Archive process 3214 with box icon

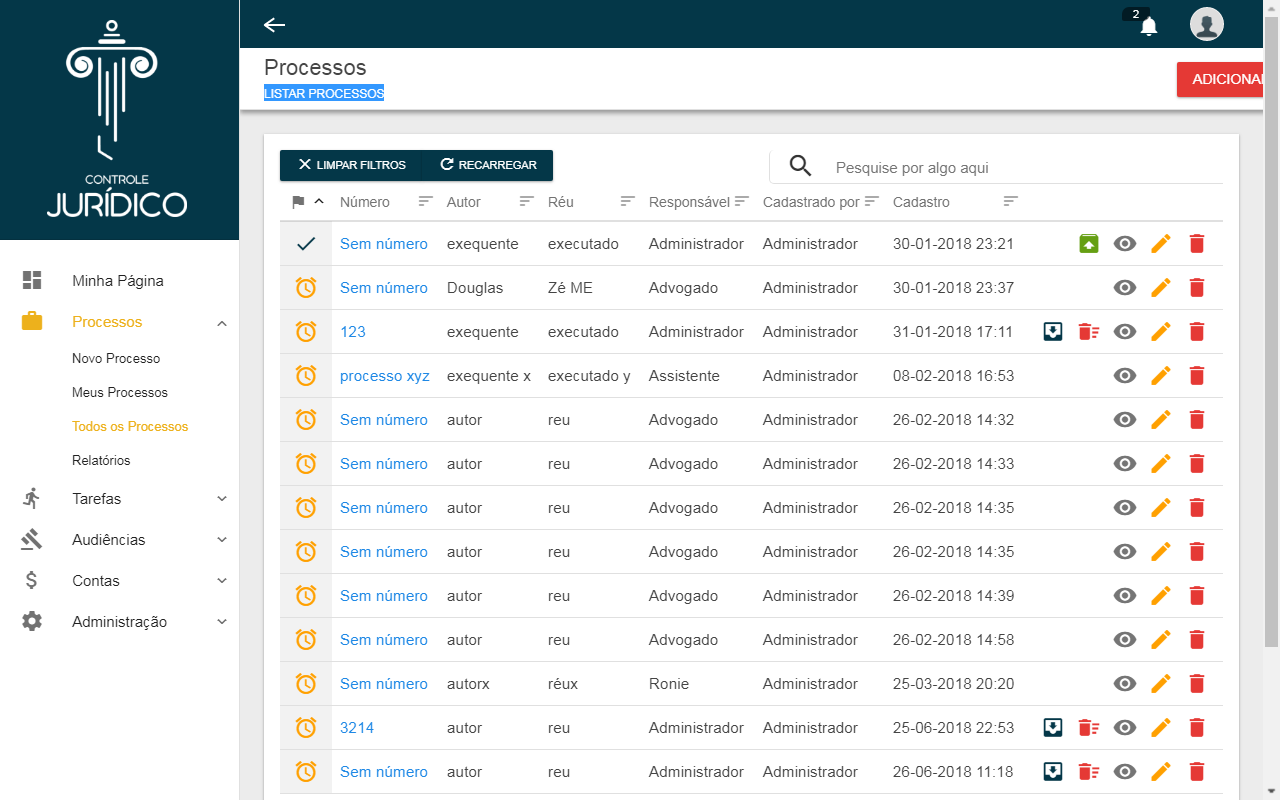click(1052, 728)
